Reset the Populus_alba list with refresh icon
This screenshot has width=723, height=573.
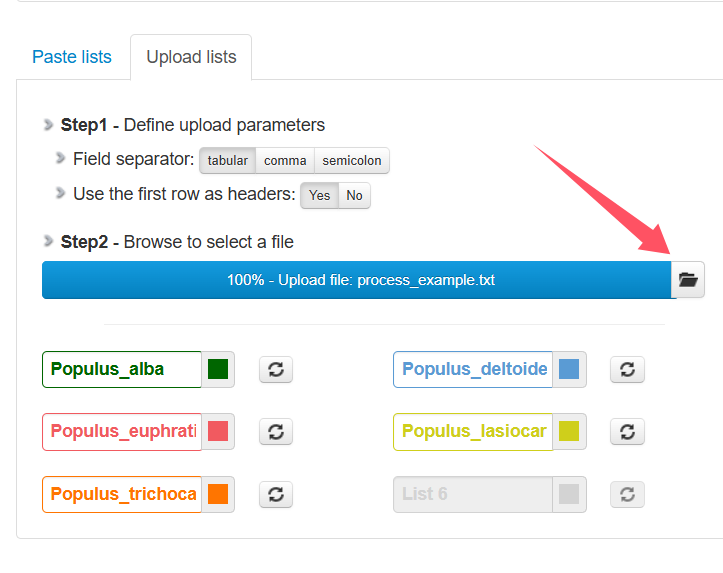click(276, 369)
